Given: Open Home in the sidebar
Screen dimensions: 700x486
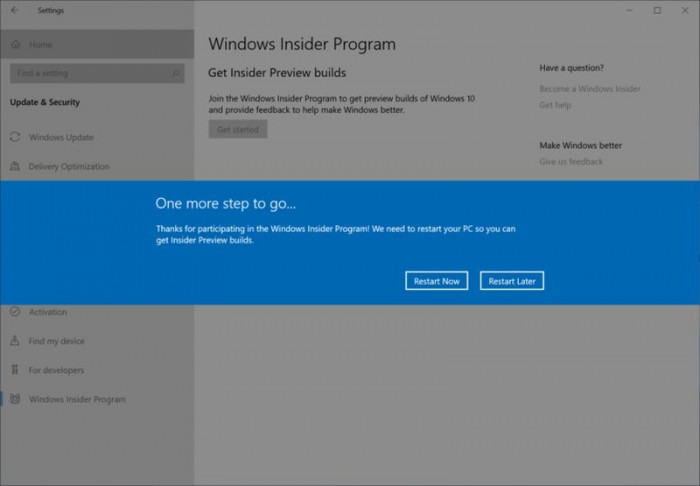Looking at the screenshot, I should tap(97, 44).
